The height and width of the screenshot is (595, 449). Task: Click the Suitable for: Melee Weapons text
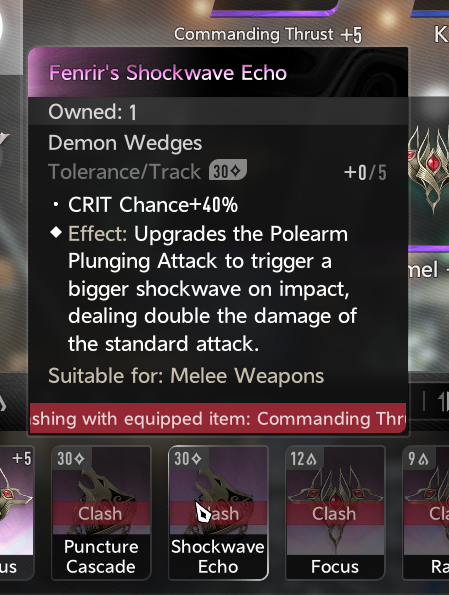(x=186, y=376)
